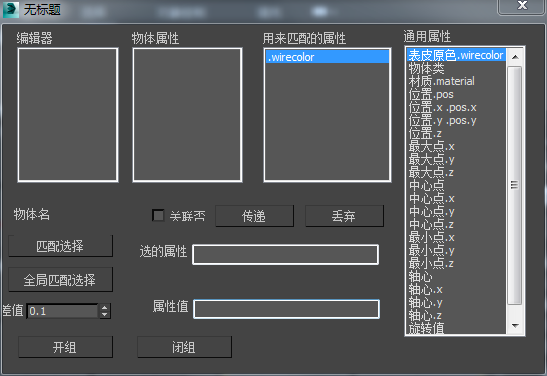The image size is (547, 376).
Task: Select 最大点.y list entry
Action: [456, 159]
